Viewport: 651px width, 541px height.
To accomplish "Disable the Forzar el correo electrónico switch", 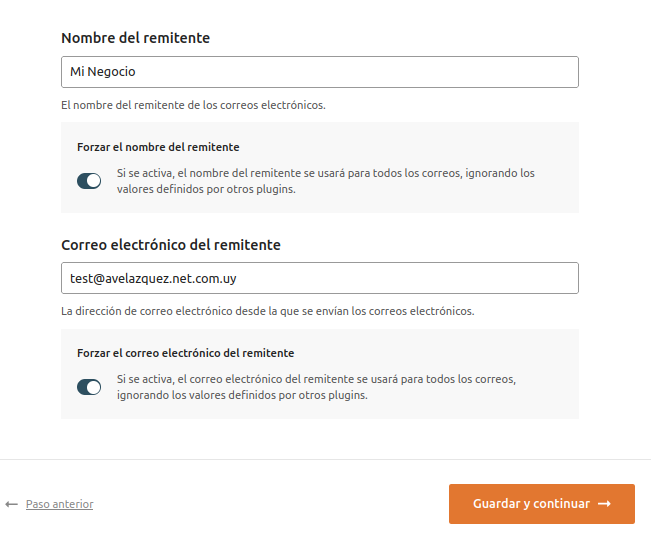I will pos(89,388).
